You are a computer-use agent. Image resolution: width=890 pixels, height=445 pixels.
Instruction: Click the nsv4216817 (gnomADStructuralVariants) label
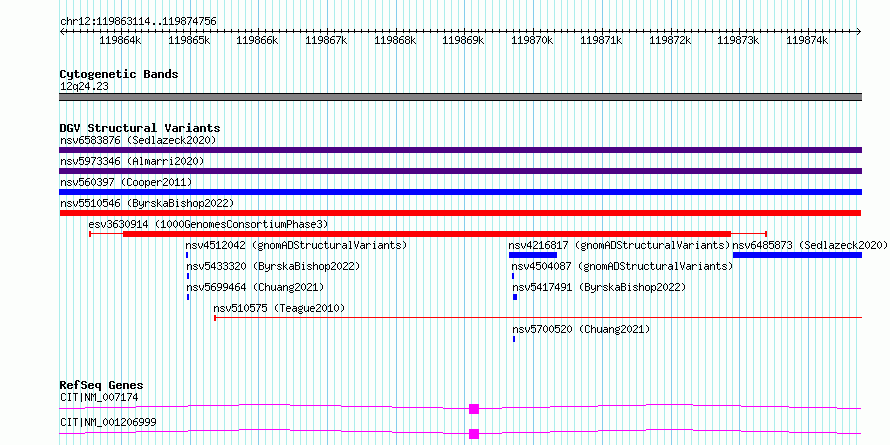(619, 245)
